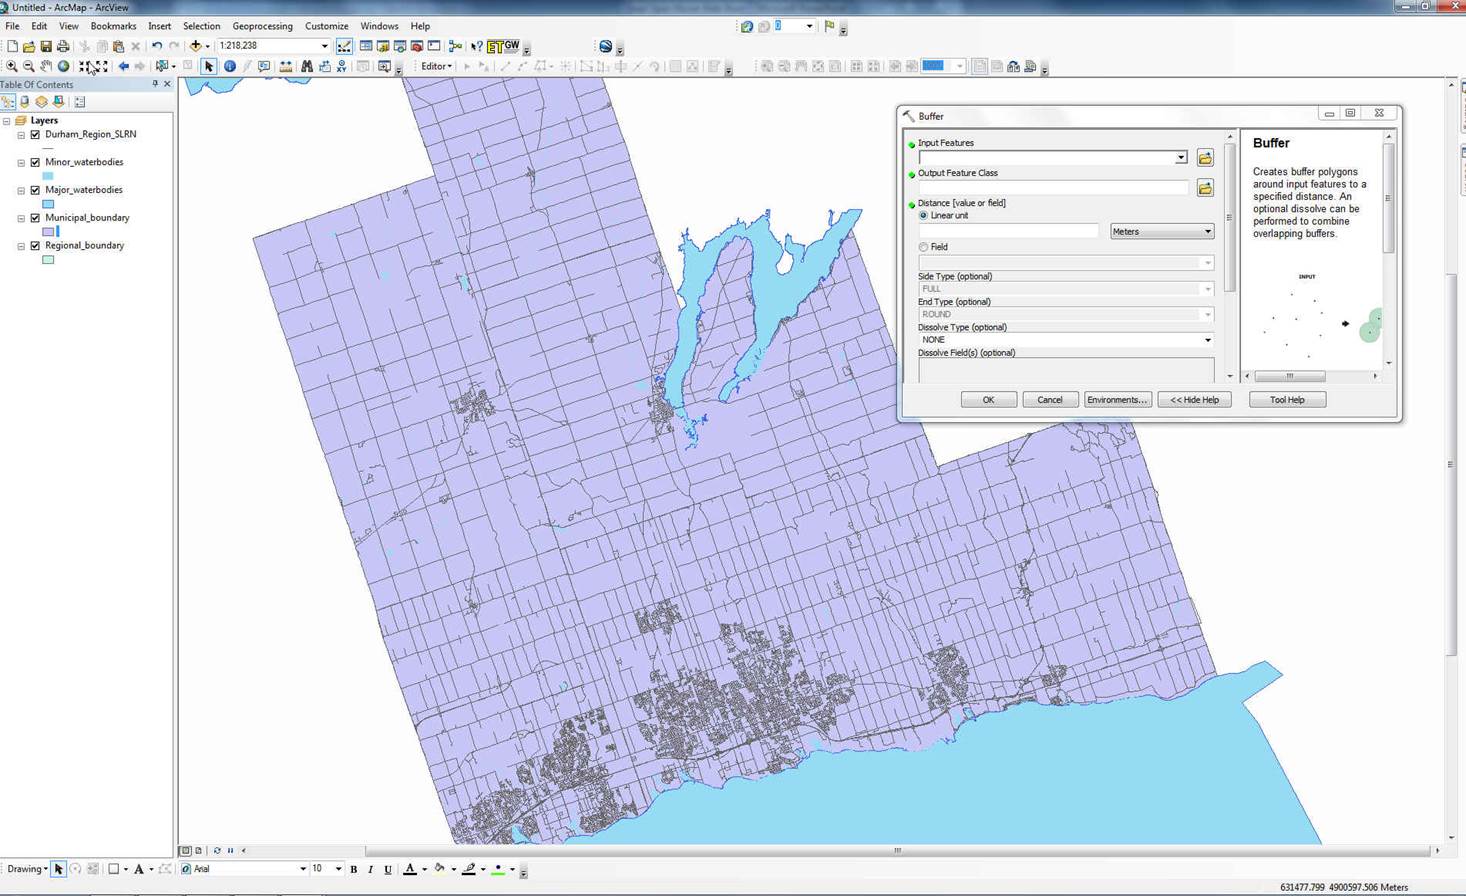Launch the ET GeoWizards tool
Screen dimensions: 1466x896
pyautogui.click(x=503, y=46)
